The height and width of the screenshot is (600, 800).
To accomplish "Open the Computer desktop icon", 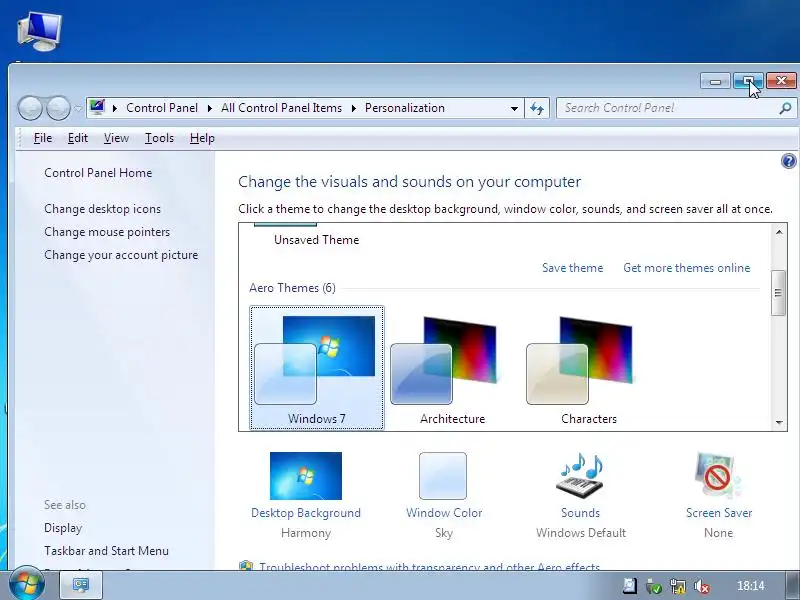I will (x=39, y=32).
